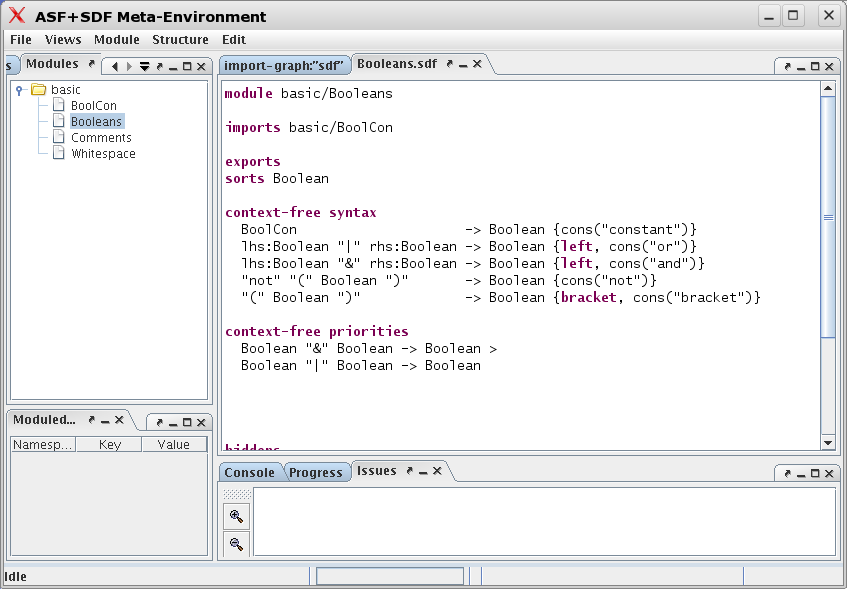Click the zoom-in magnifier in the Issues panel
The height and width of the screenshot is (589, 847).
(x=236, y=516)
